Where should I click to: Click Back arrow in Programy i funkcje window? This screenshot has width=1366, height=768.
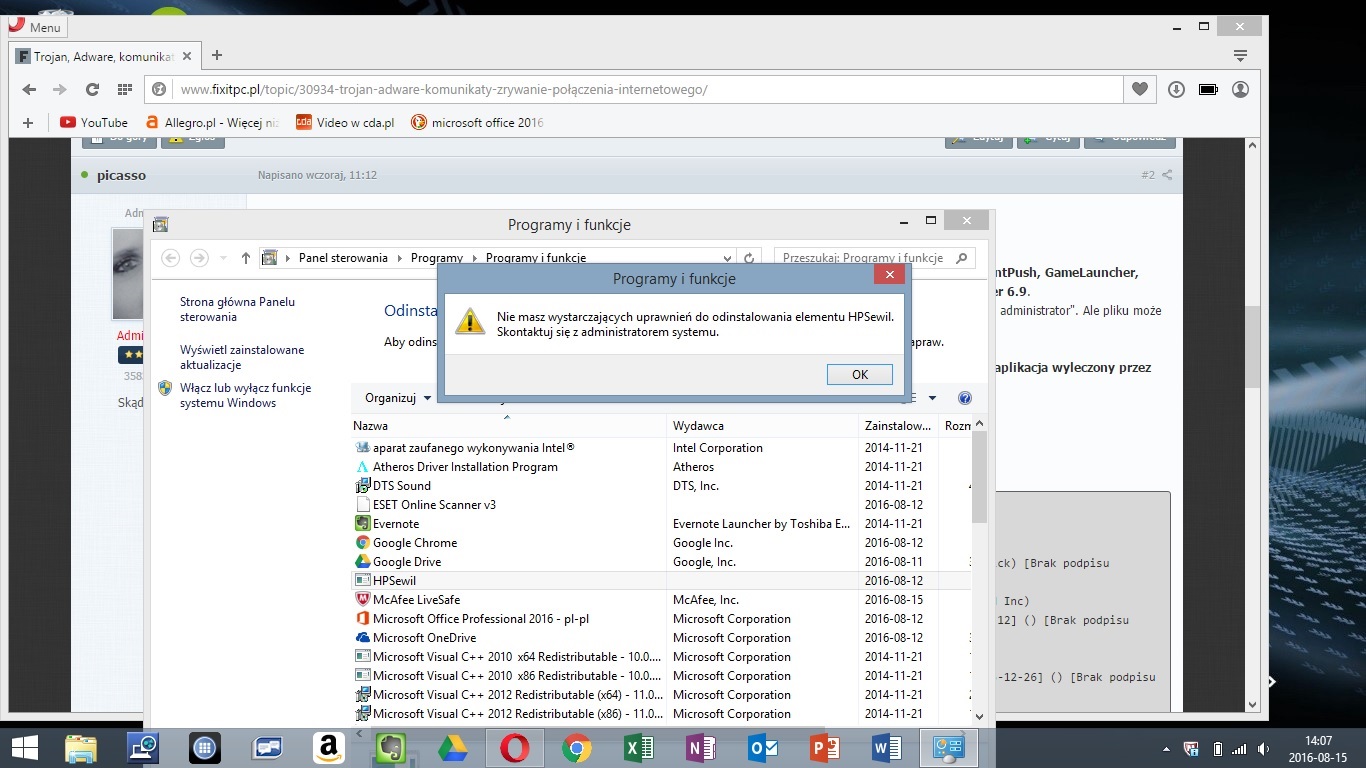[170, 257]
